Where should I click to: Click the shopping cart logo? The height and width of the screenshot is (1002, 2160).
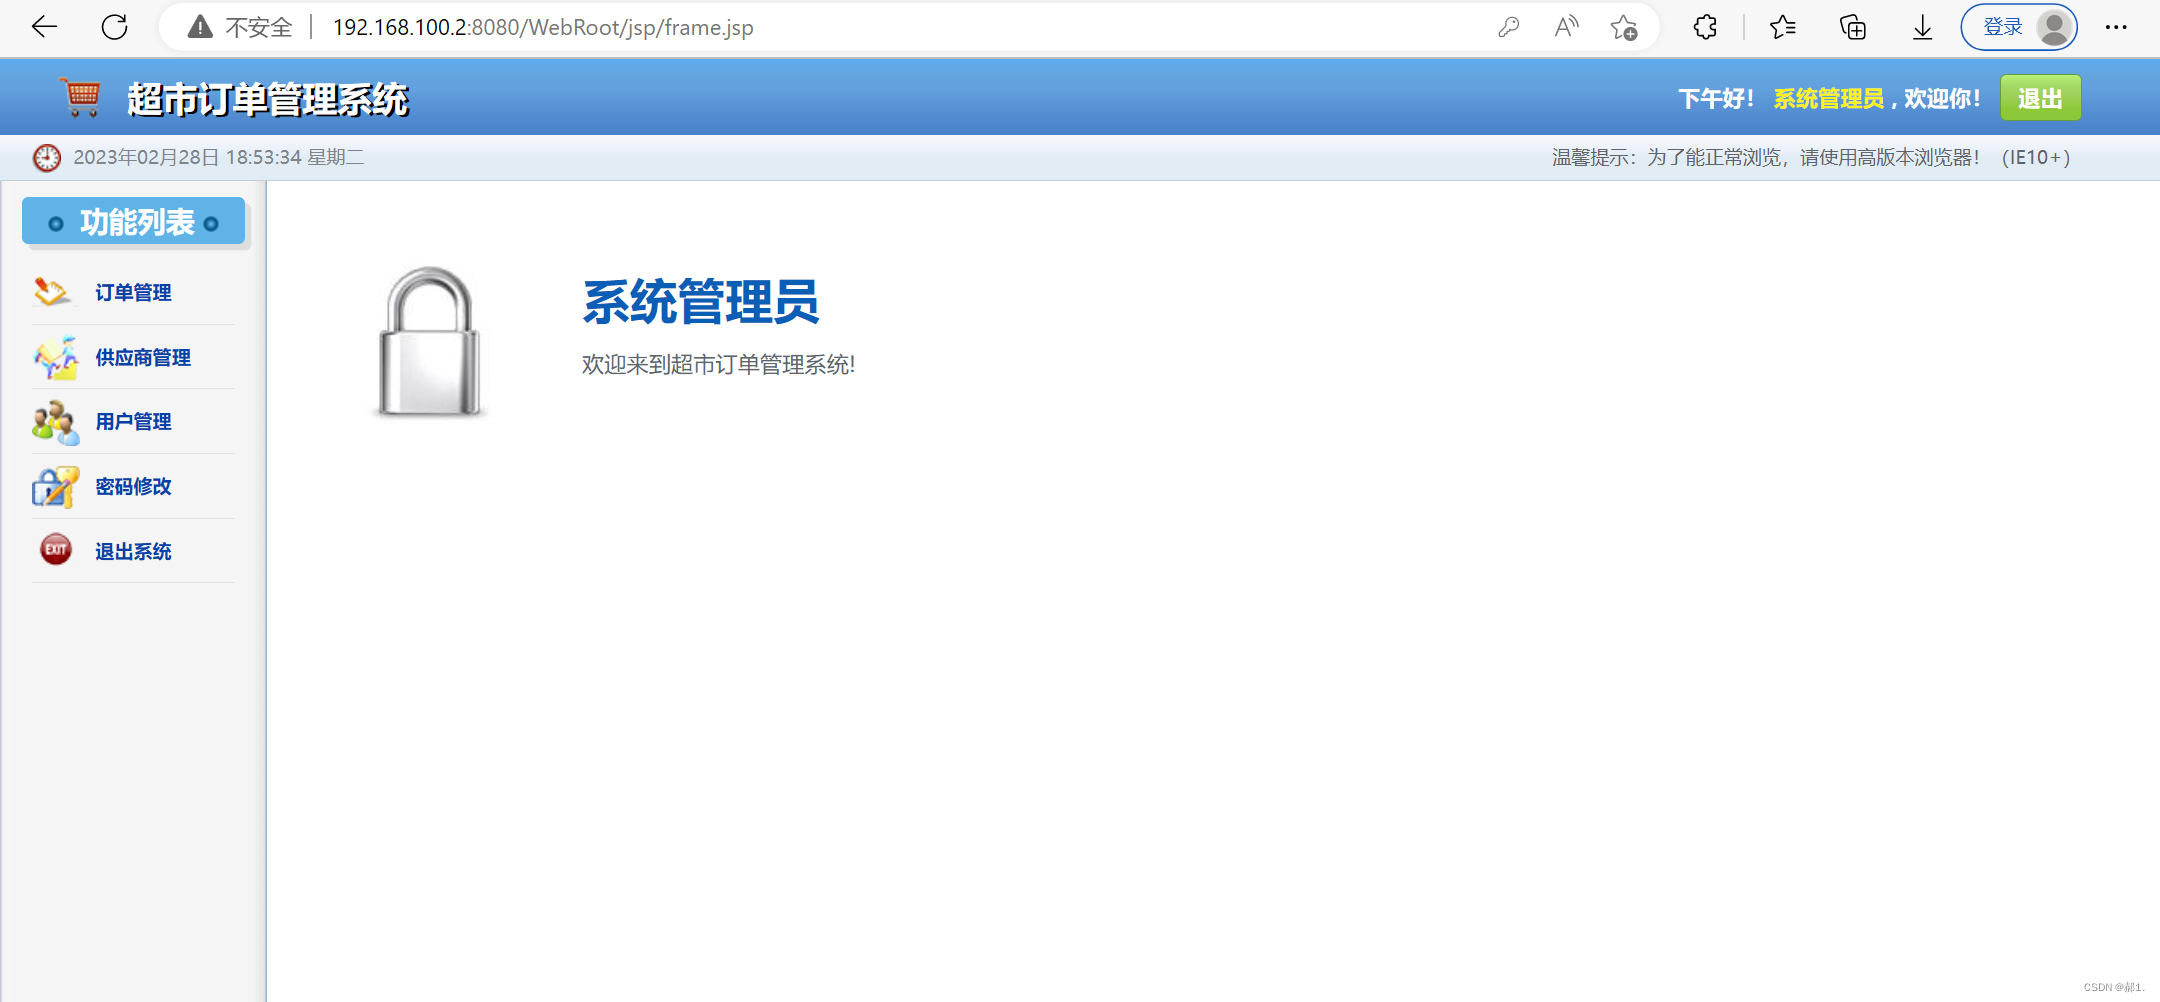[x=80, y=97]
